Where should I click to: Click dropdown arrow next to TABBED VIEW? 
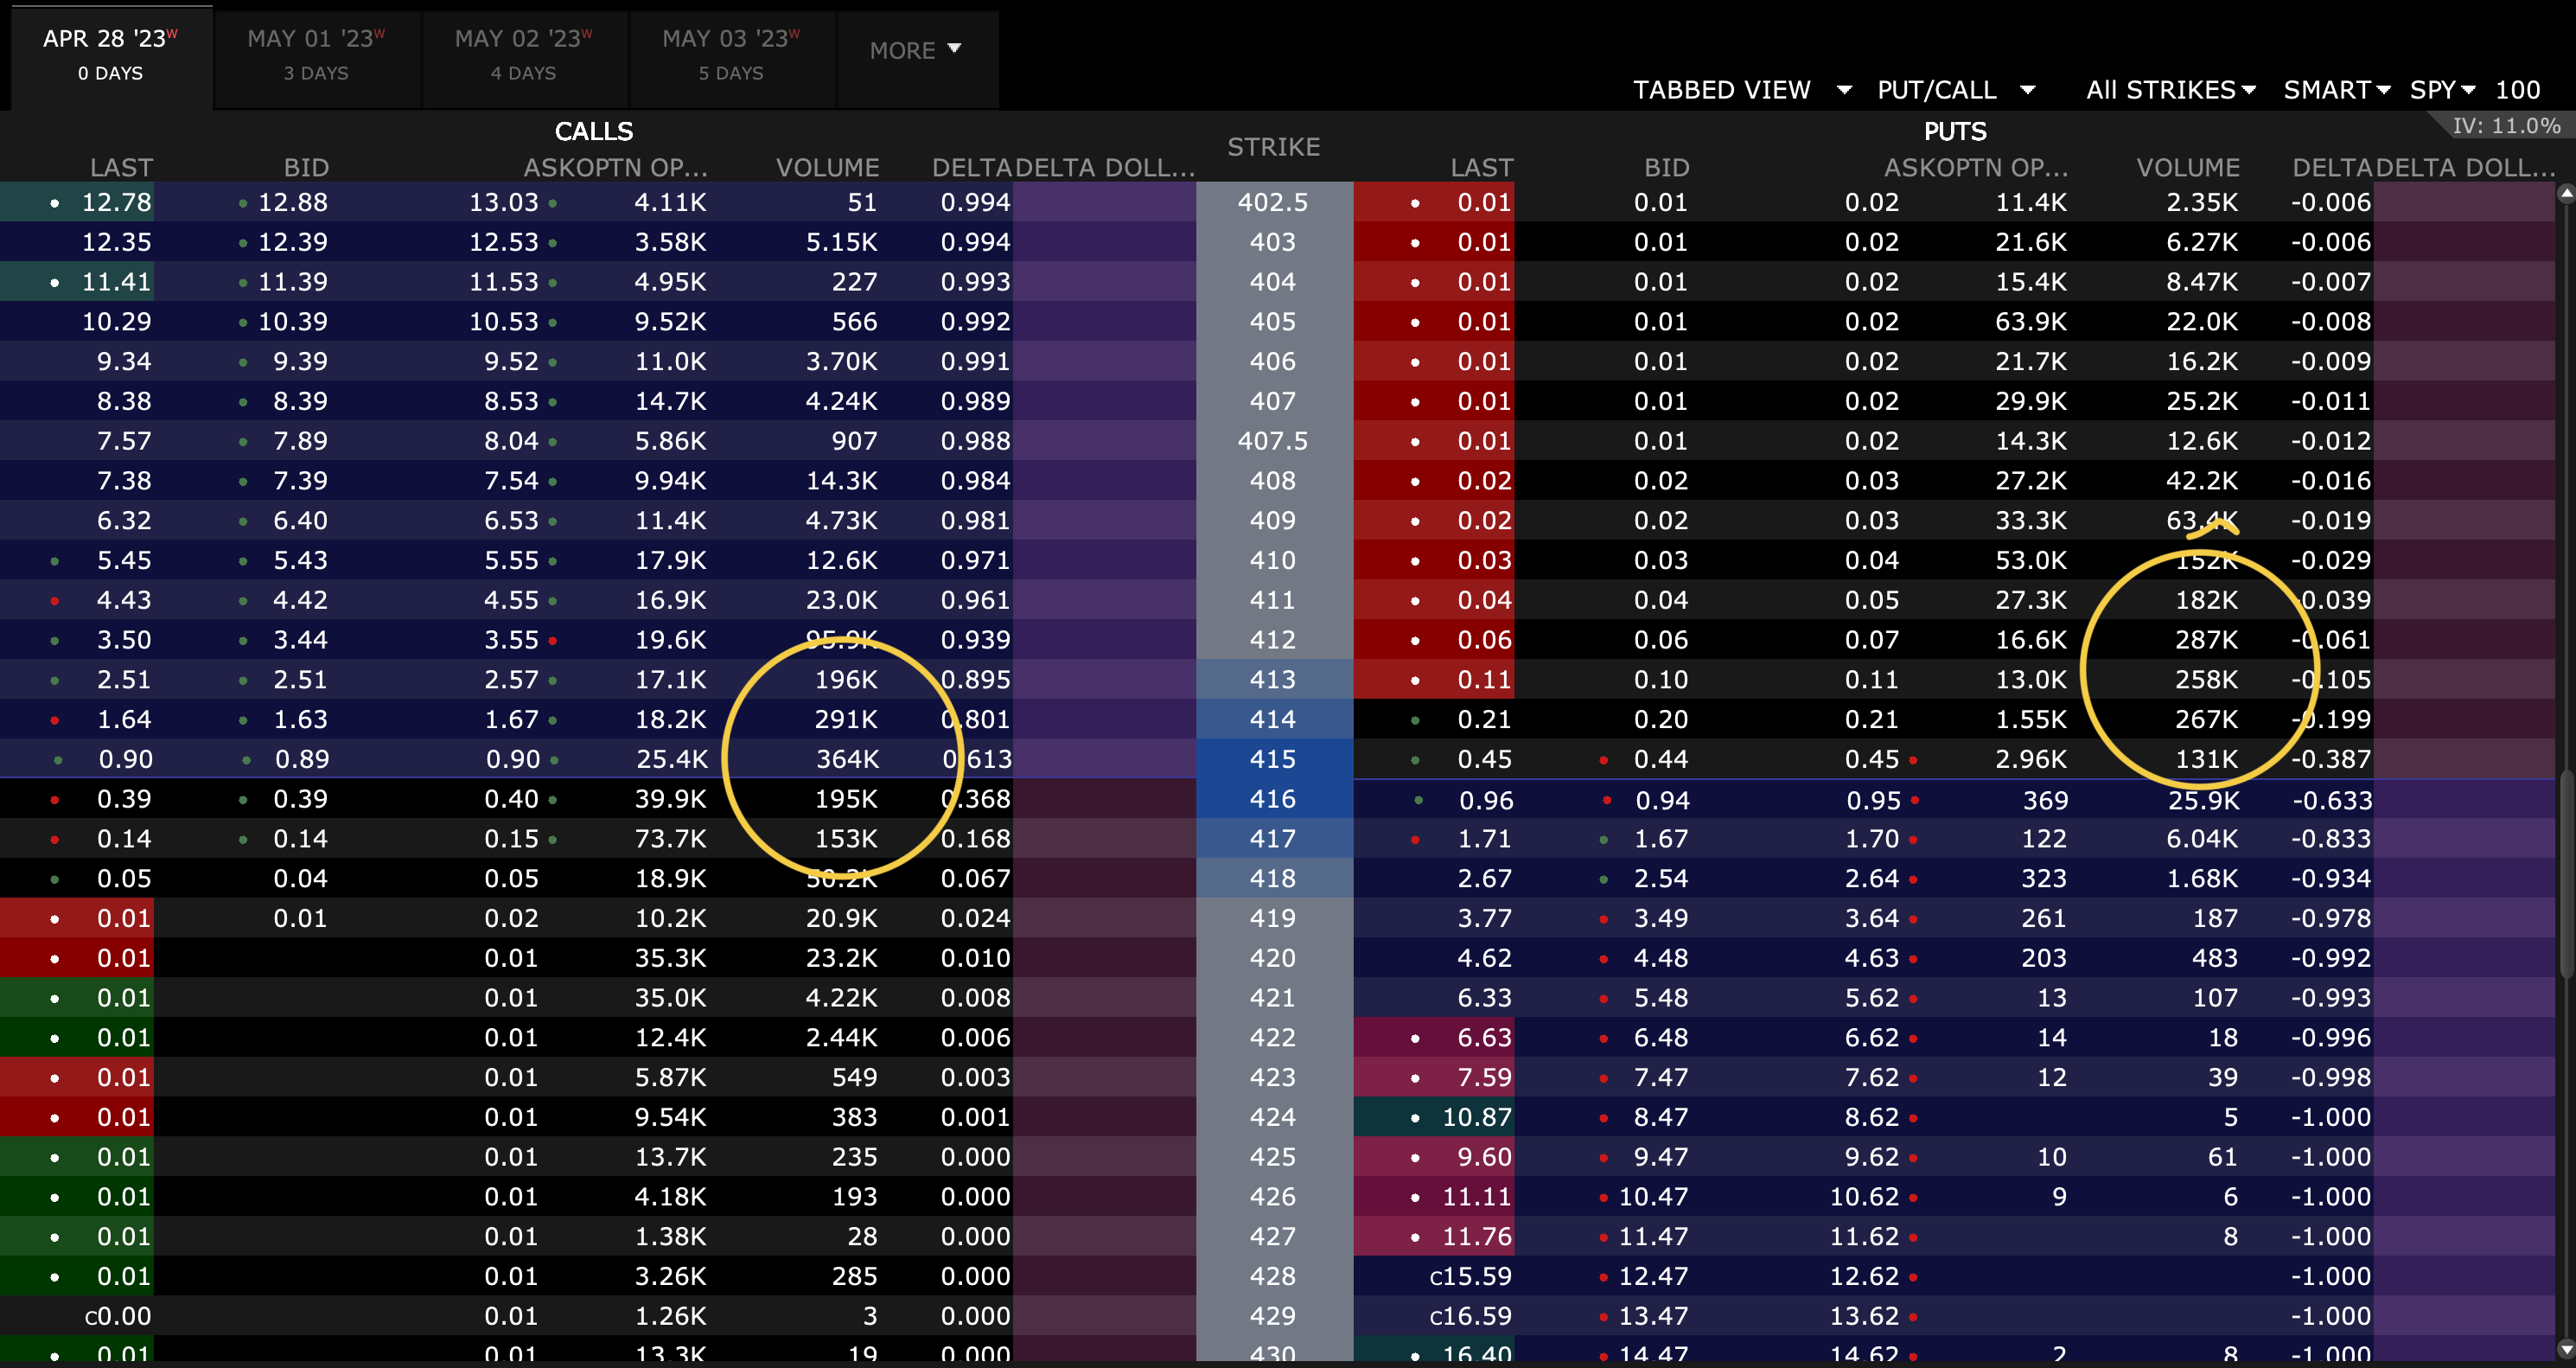click(x=1844, y=90)
